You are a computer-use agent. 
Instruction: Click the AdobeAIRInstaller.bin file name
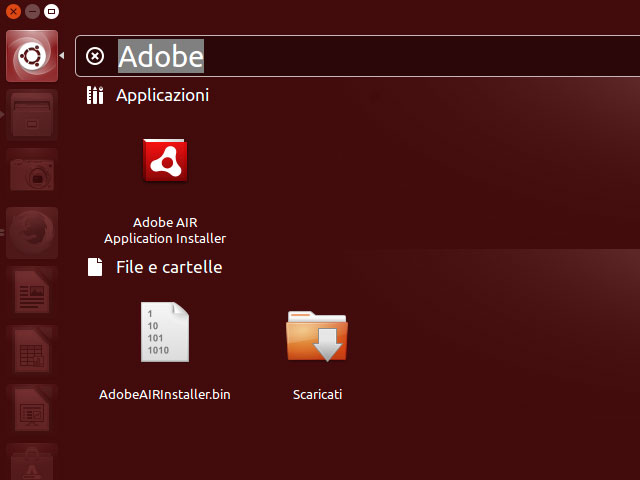point(165,394)
